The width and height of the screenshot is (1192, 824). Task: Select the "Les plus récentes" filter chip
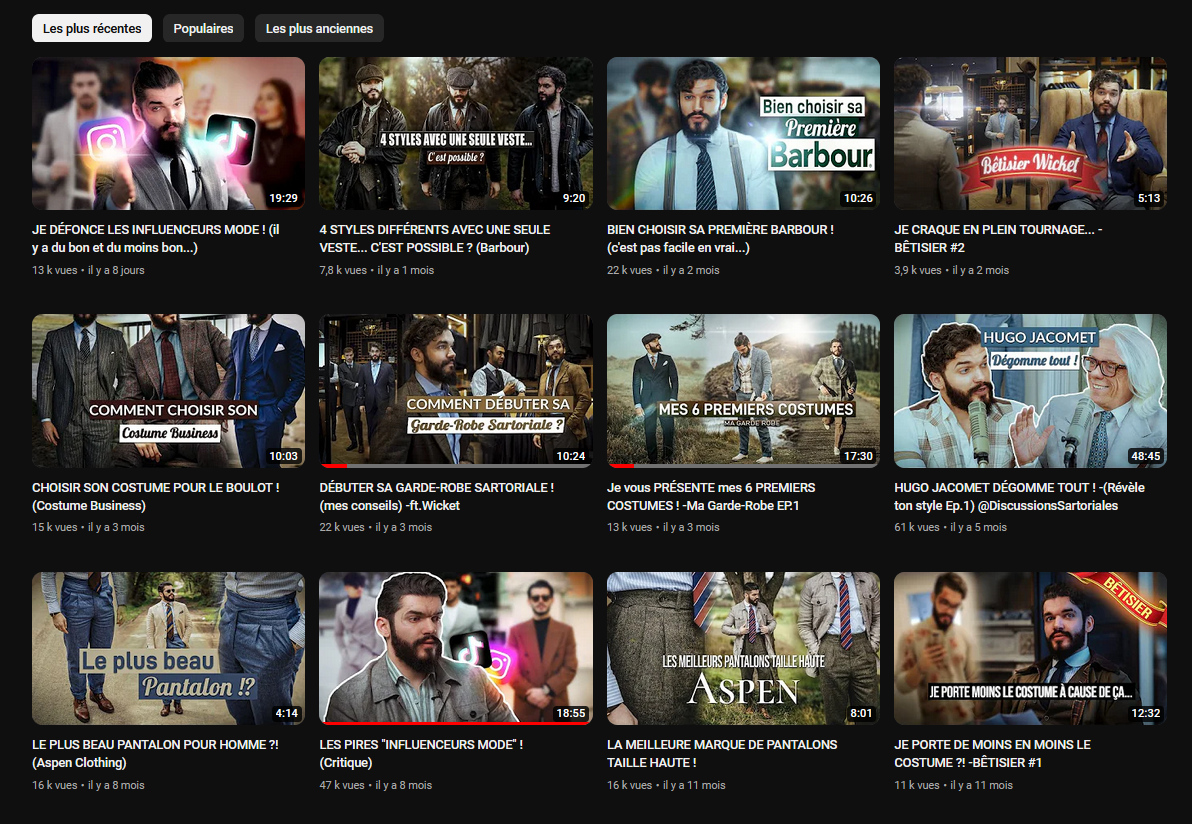click(91, 29)
